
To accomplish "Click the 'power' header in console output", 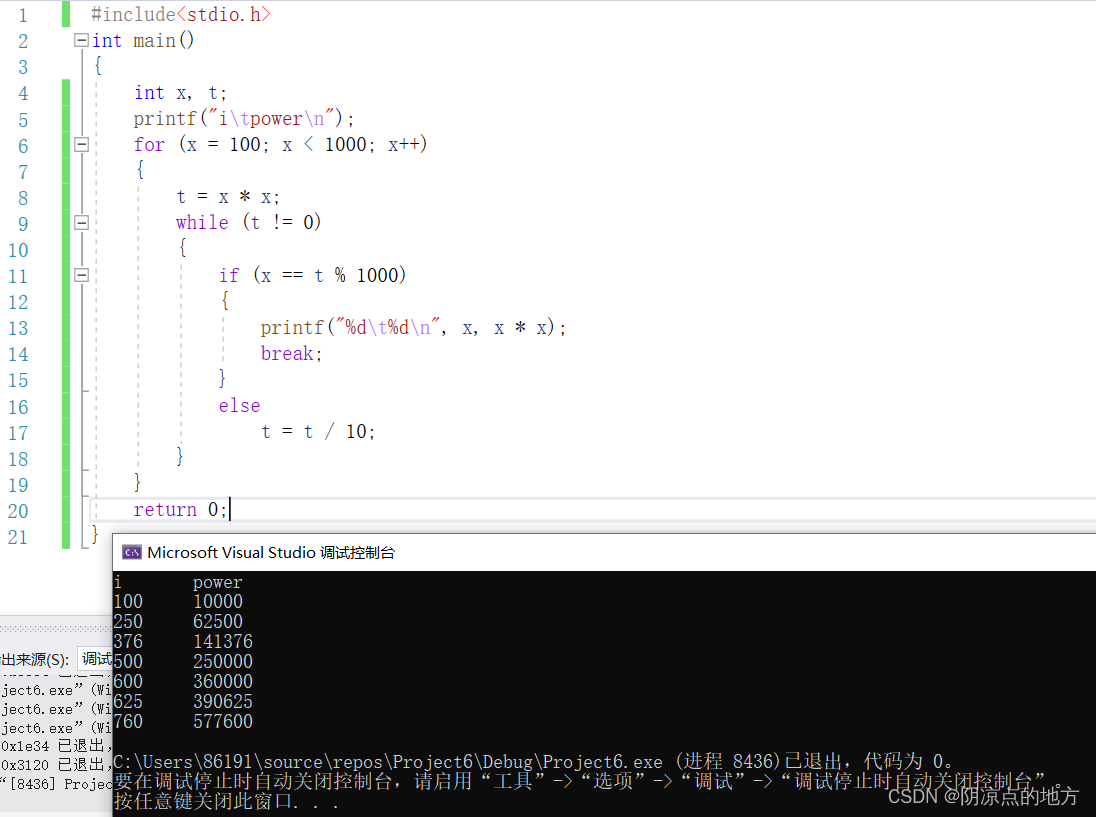I will click(217, 583).
